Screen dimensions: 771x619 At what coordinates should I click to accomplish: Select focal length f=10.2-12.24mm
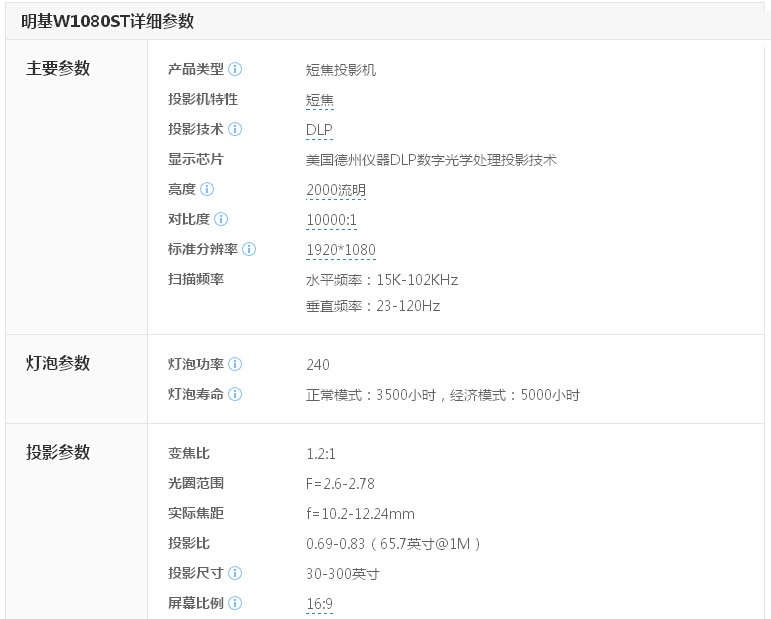click(360, 514)
